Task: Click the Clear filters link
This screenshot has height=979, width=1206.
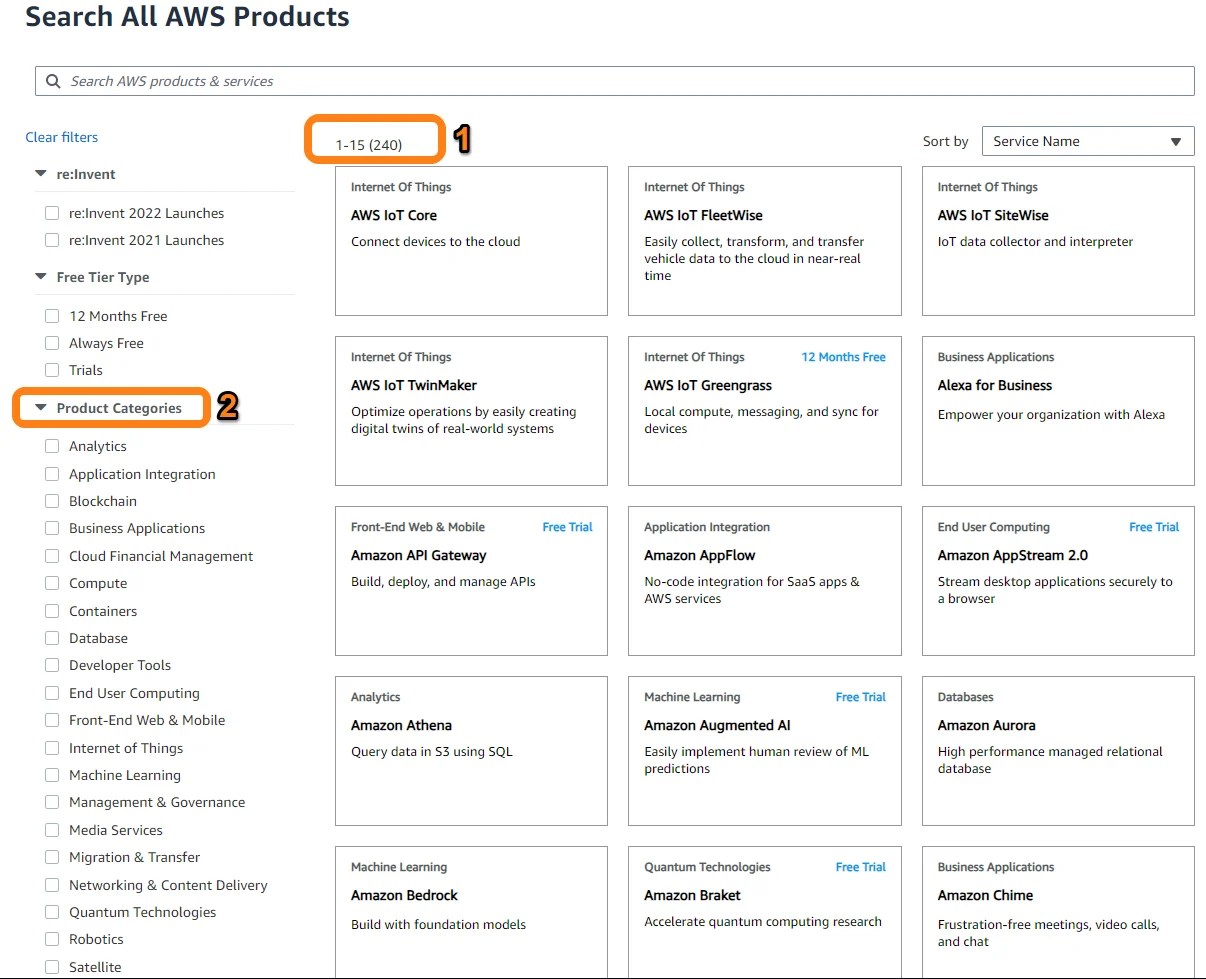Action: [x=63, y=137]
